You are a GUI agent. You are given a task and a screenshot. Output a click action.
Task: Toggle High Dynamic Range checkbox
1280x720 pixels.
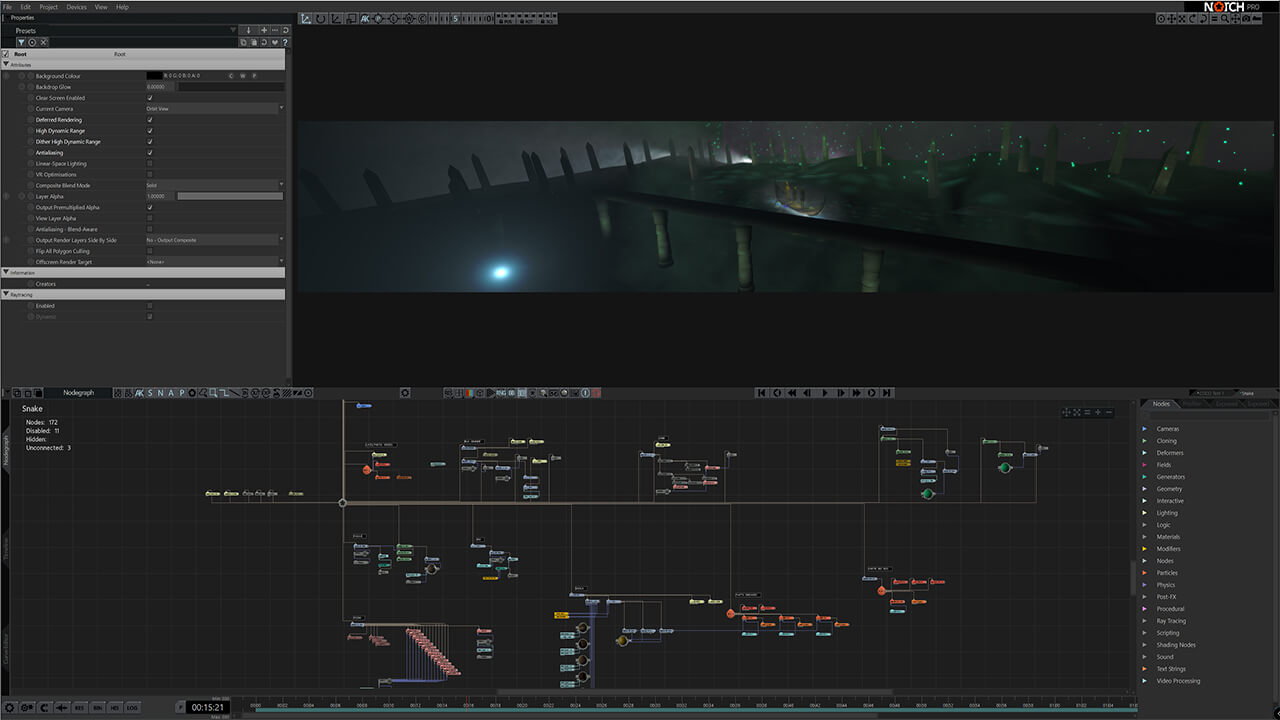pos(150,131)
